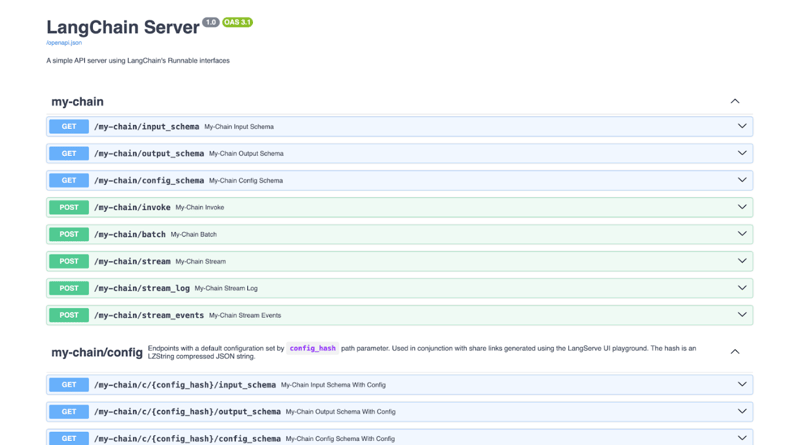Viewport: 800px width, 445px height.
Task: Collapse the my-chain/config section
Action: point(735,352)
